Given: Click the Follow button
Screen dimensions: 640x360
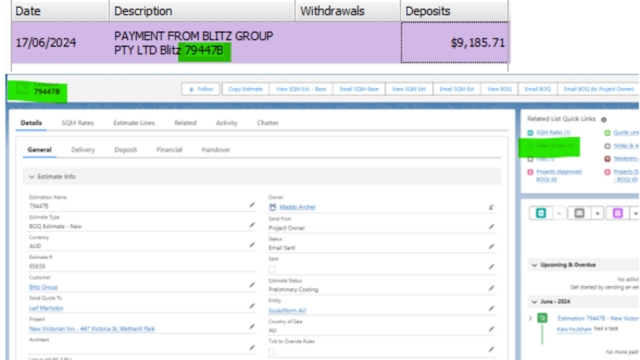Looking at the screenshot, I should pos(201,89).
